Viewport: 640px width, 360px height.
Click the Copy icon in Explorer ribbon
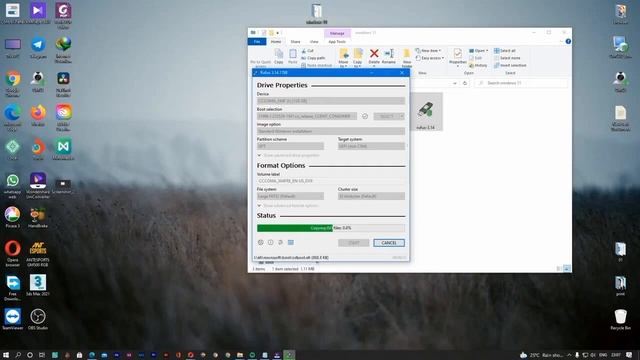coord(279,56)
